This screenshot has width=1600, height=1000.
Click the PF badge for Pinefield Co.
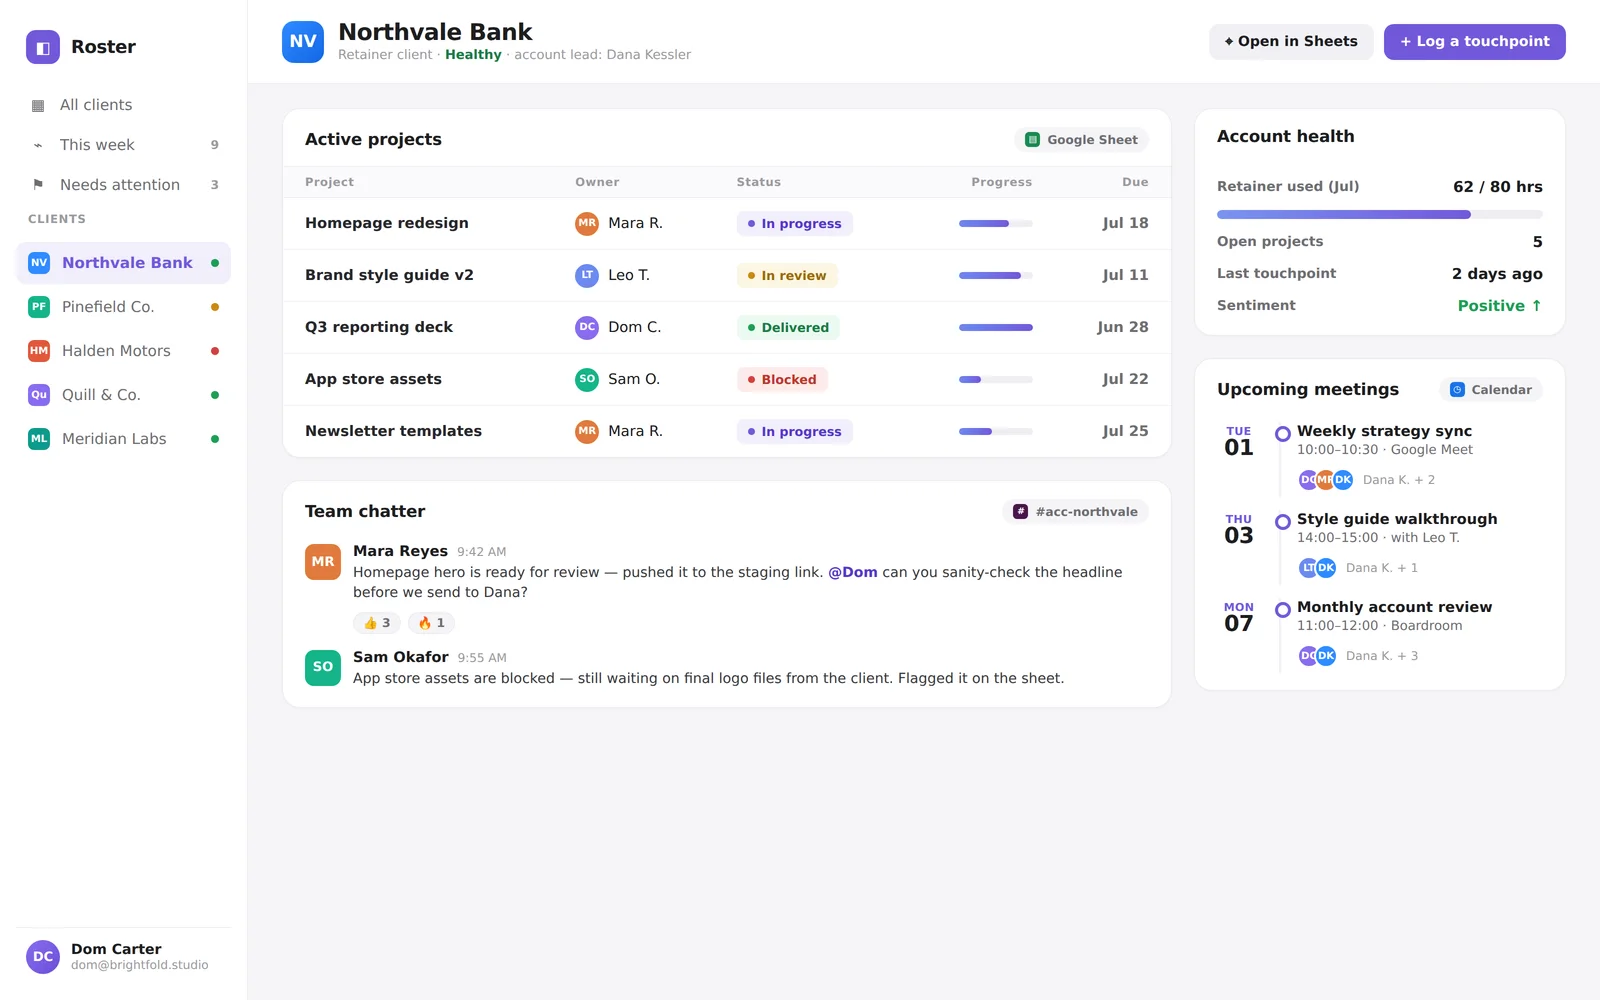click(39, 307)
